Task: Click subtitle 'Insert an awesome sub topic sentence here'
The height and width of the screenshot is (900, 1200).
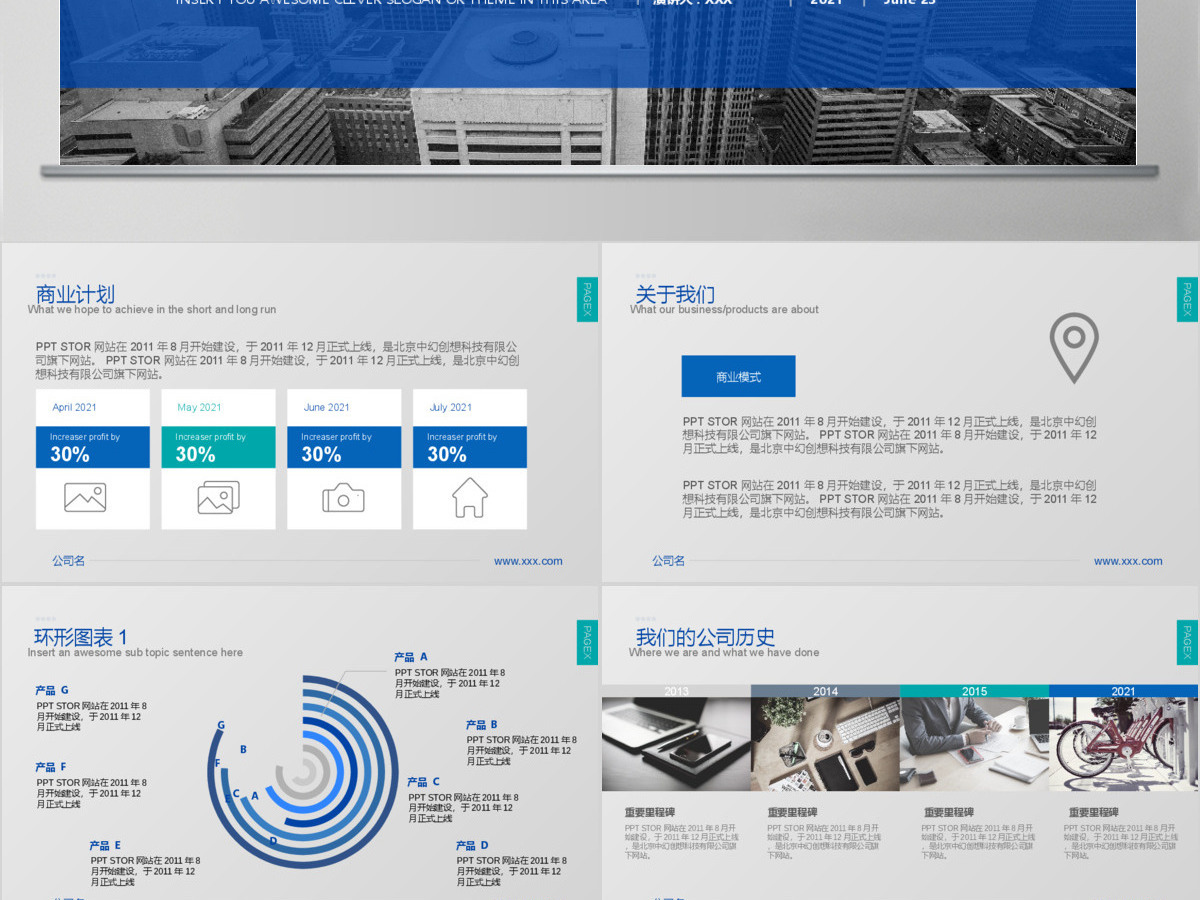Action: (x=135, y=653)
